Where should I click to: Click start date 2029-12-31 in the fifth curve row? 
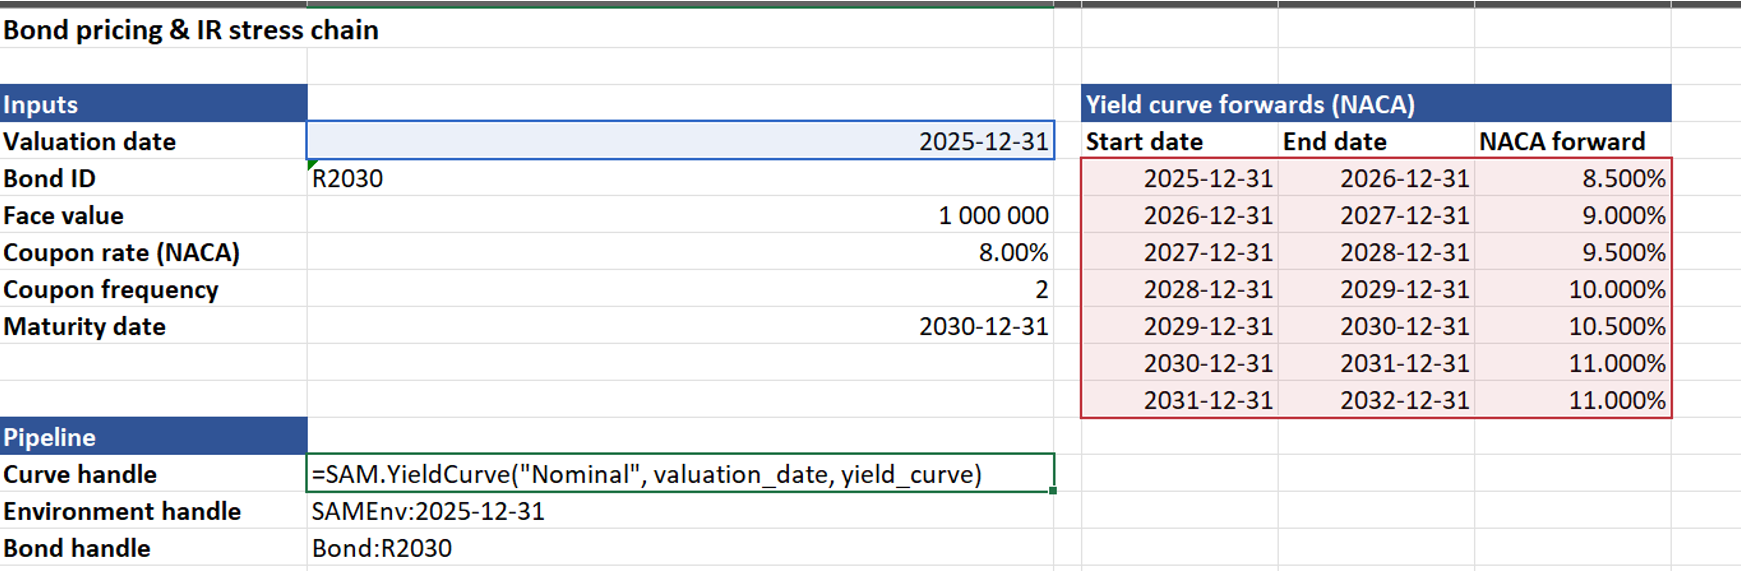pos(1179,326)
